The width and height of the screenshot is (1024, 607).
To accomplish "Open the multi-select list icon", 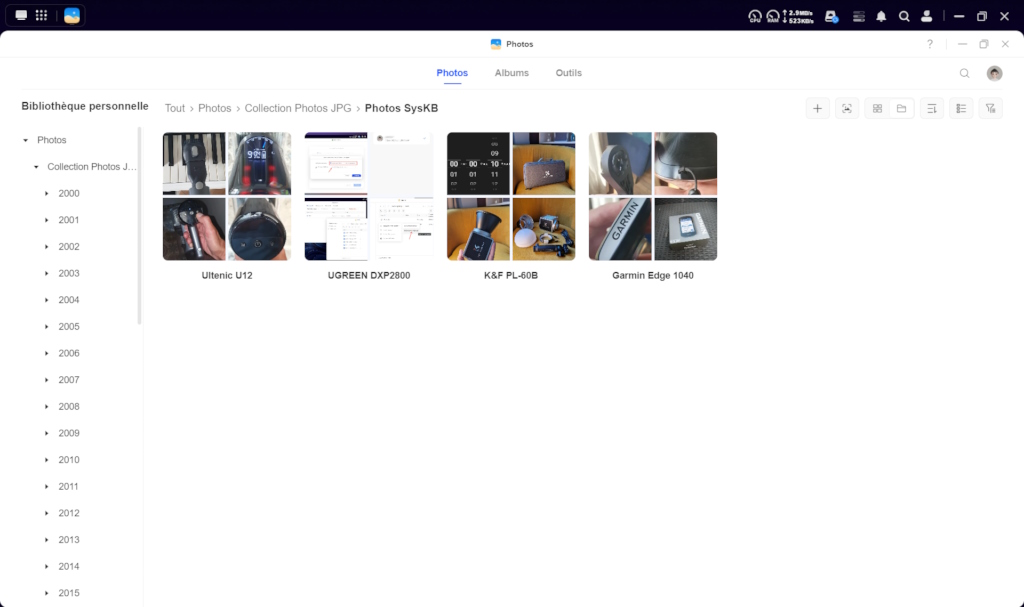I will point(961,108).
